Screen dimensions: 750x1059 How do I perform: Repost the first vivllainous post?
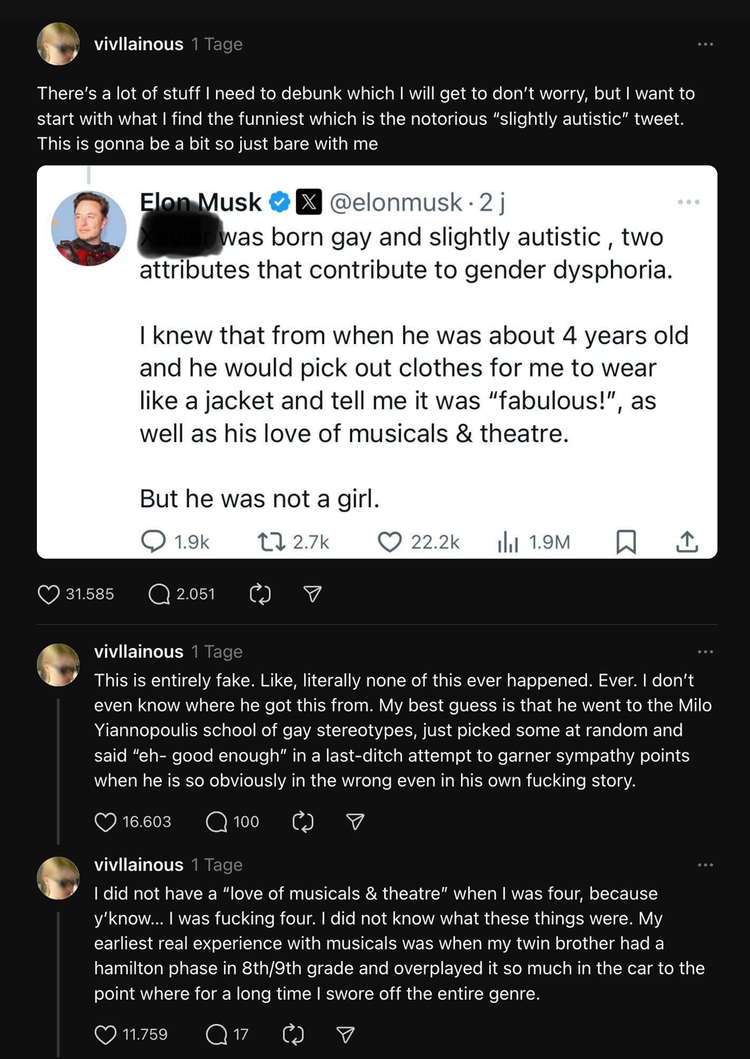pyautogui.click(x=259, y=594)
